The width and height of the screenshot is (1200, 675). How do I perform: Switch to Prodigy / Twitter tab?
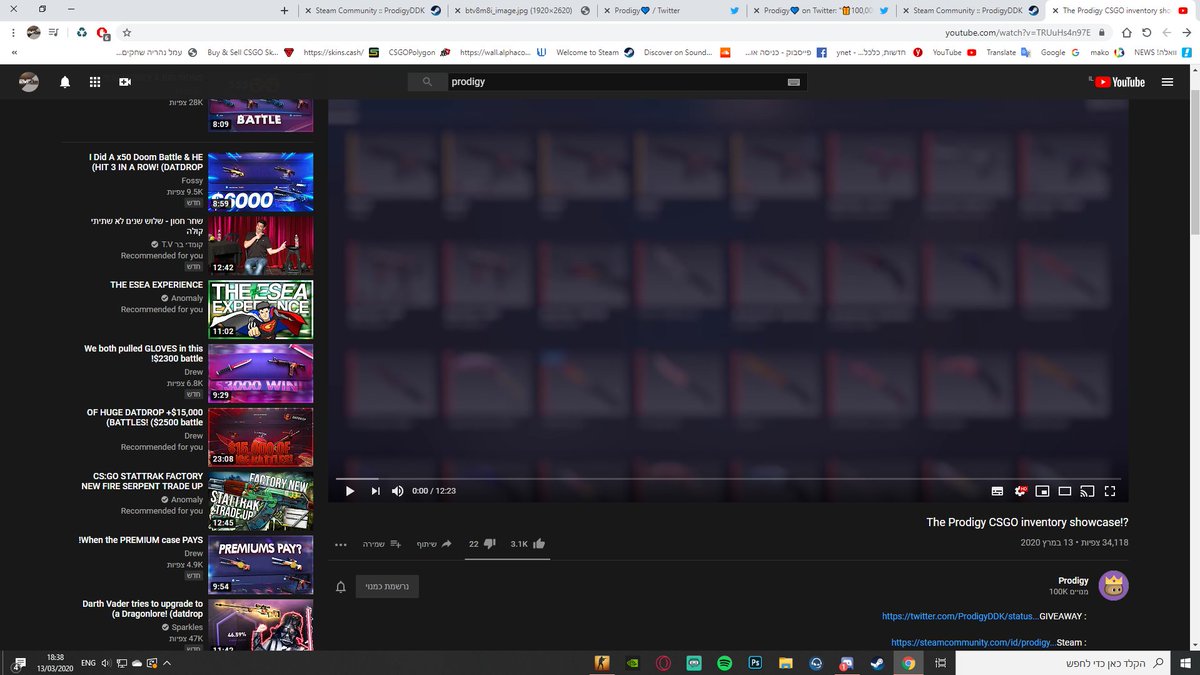[x=669, y=10]
